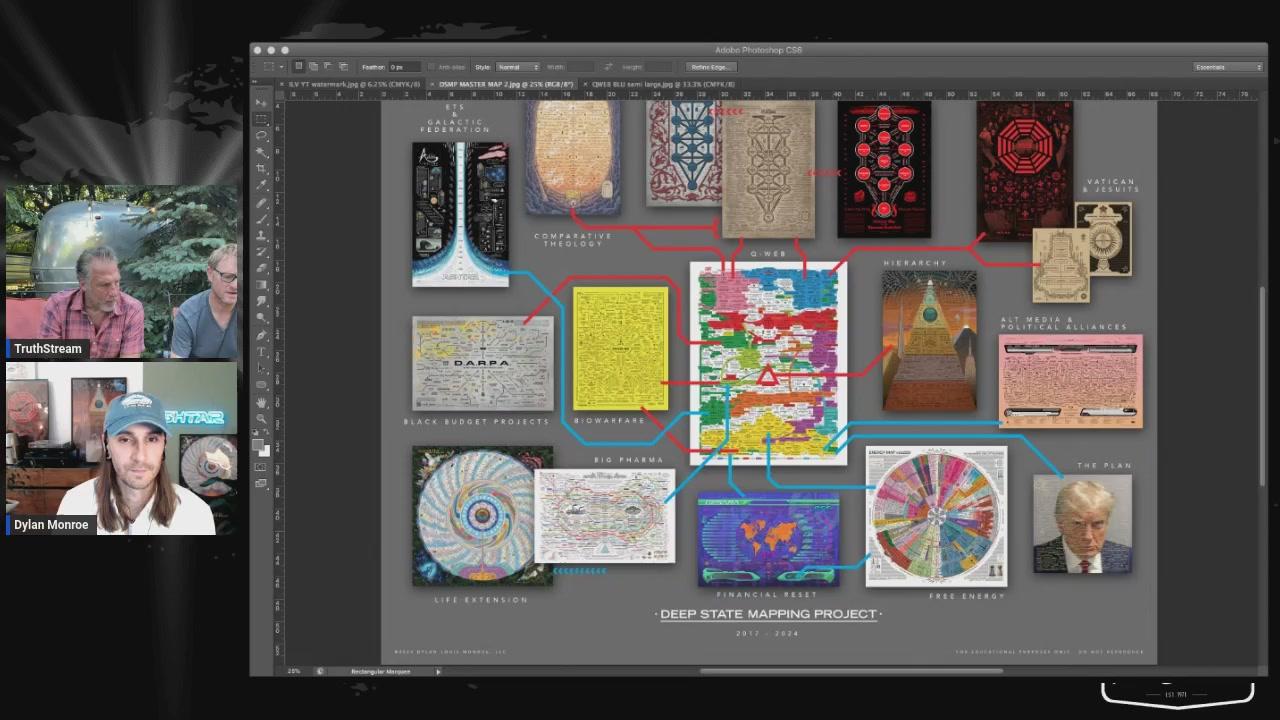
Task: Open the Style dropdown set to Normal
Action: (x=518, y=67)
